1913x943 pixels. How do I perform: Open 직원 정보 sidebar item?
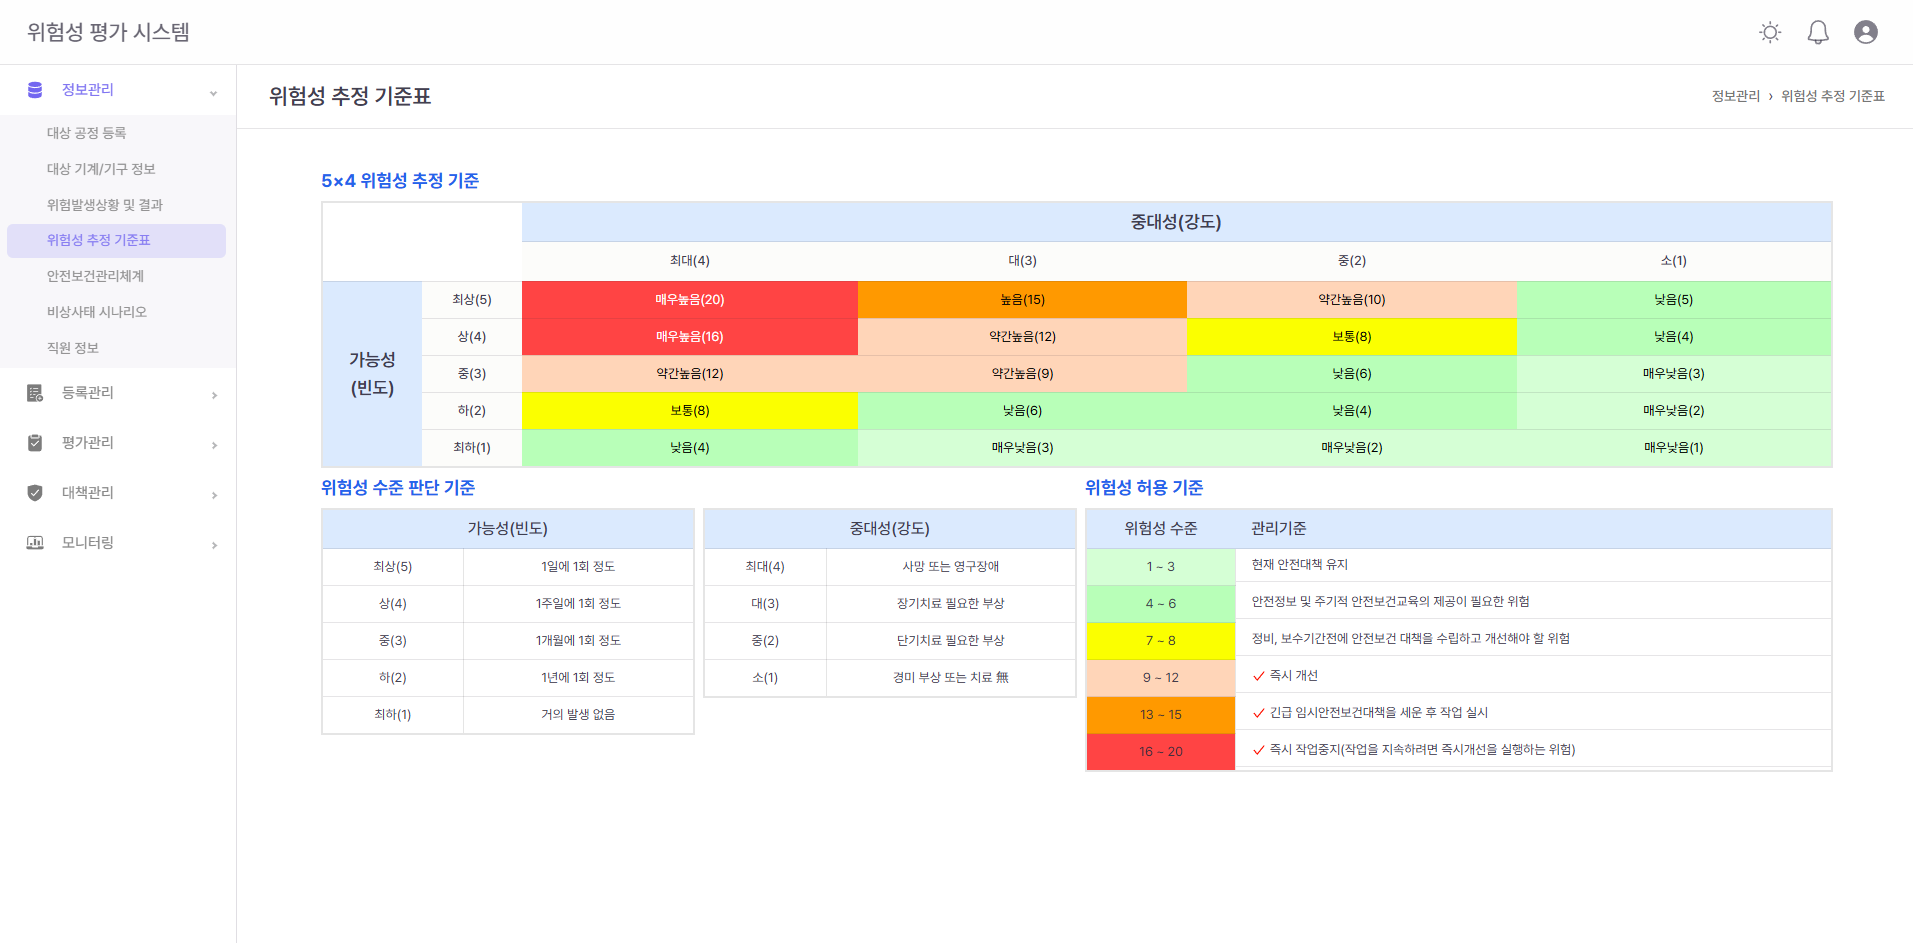tap(73, 348)
